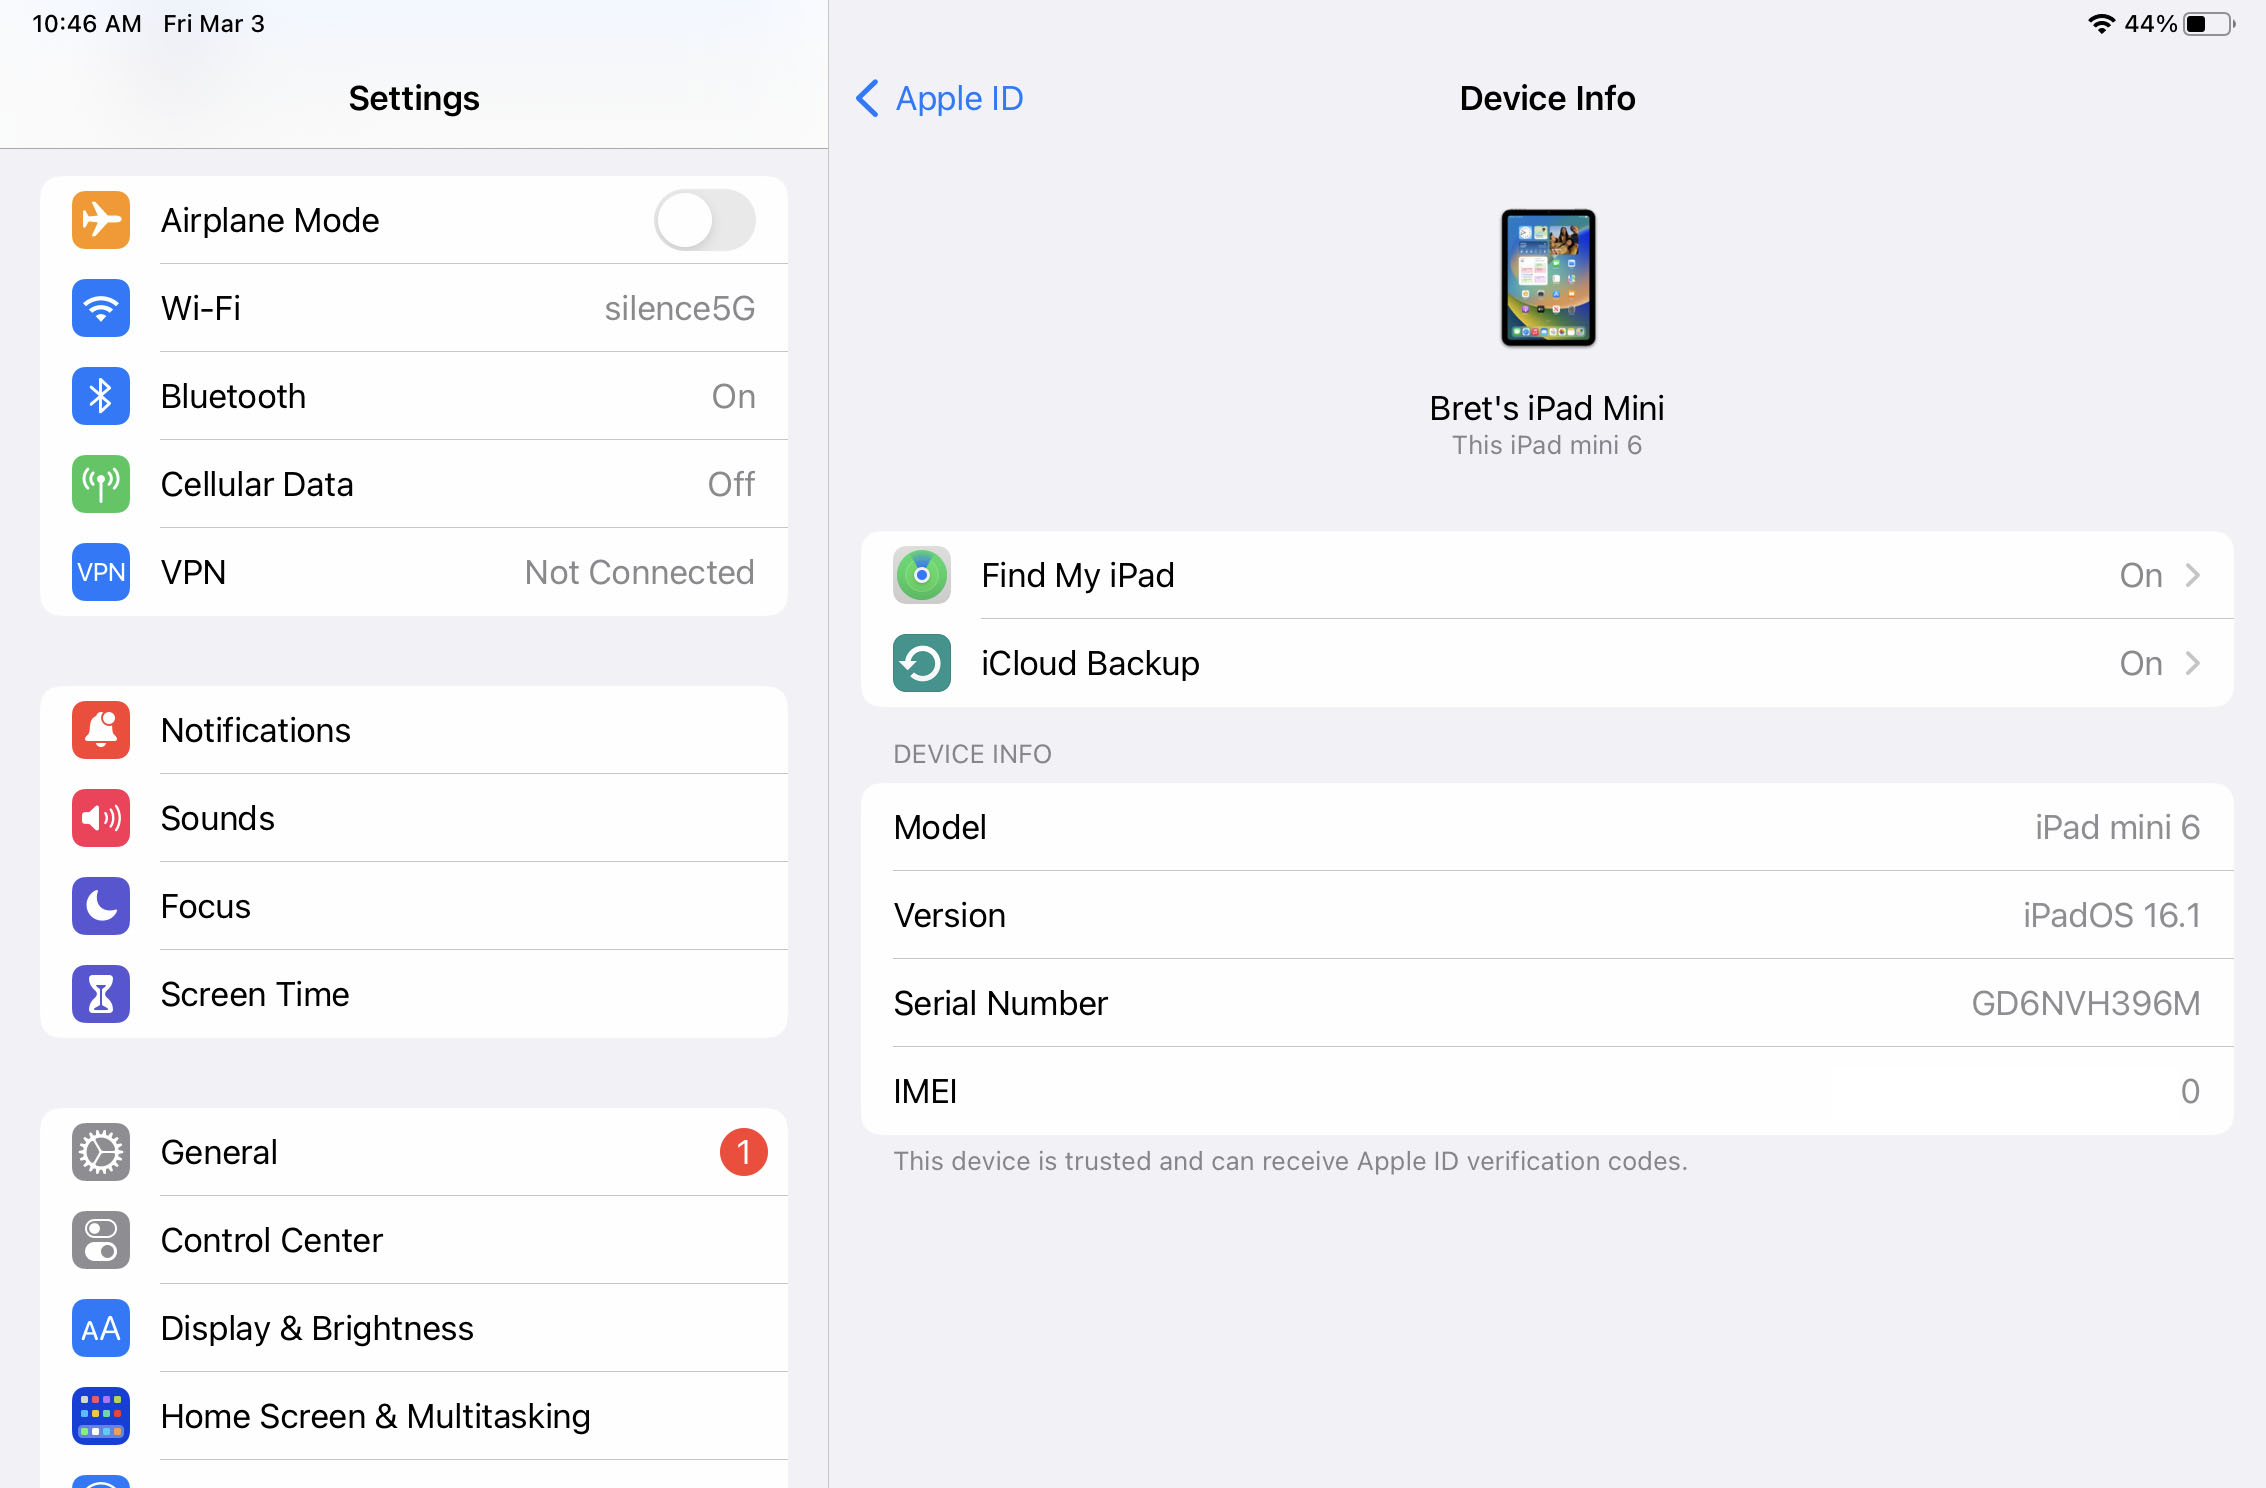Image resolution: width=2266 pixels, height=1488 pixels.
Task: Tap the IMEI label
Action: tap(925, 1091)
